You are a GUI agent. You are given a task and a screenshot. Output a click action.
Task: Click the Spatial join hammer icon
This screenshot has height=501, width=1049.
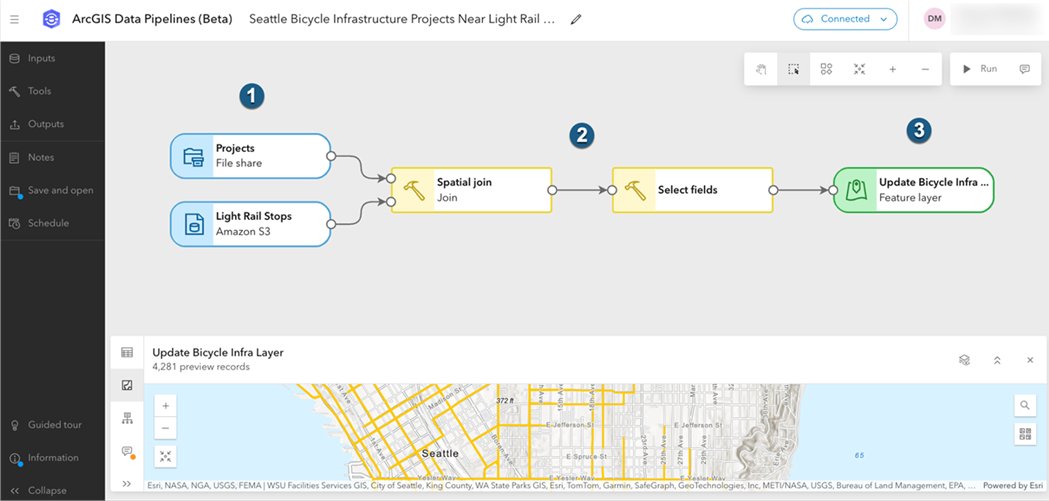tap(414, 190)
